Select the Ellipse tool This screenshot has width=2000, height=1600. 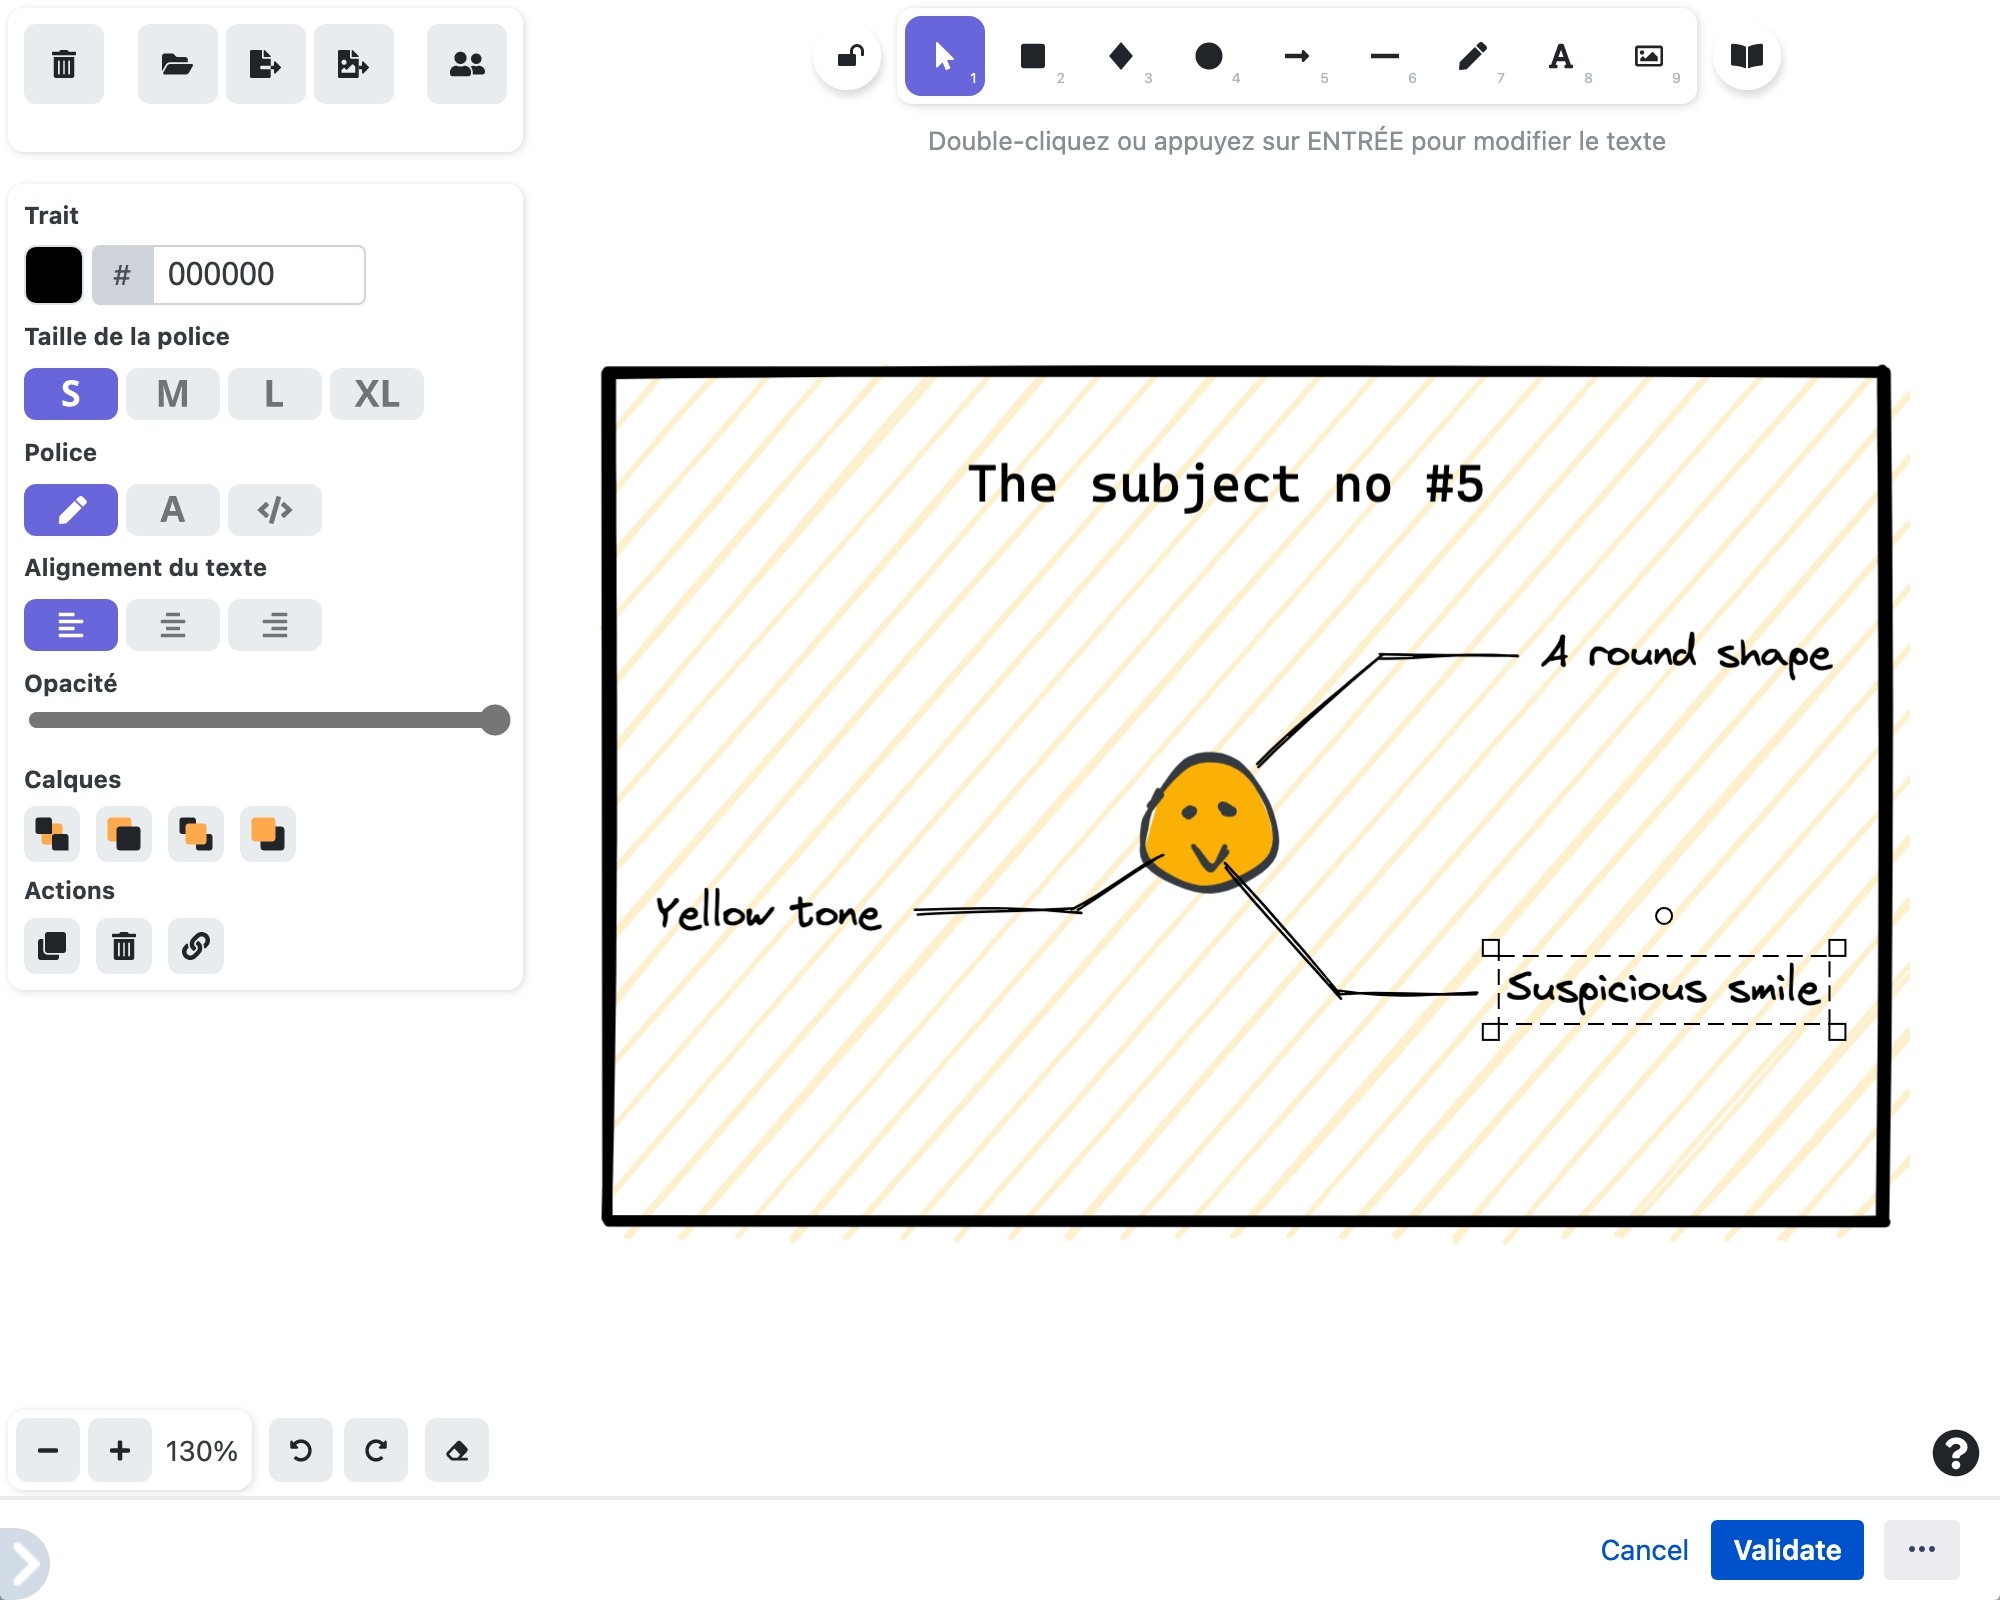pyautogui.click(x=1209, y=56)
